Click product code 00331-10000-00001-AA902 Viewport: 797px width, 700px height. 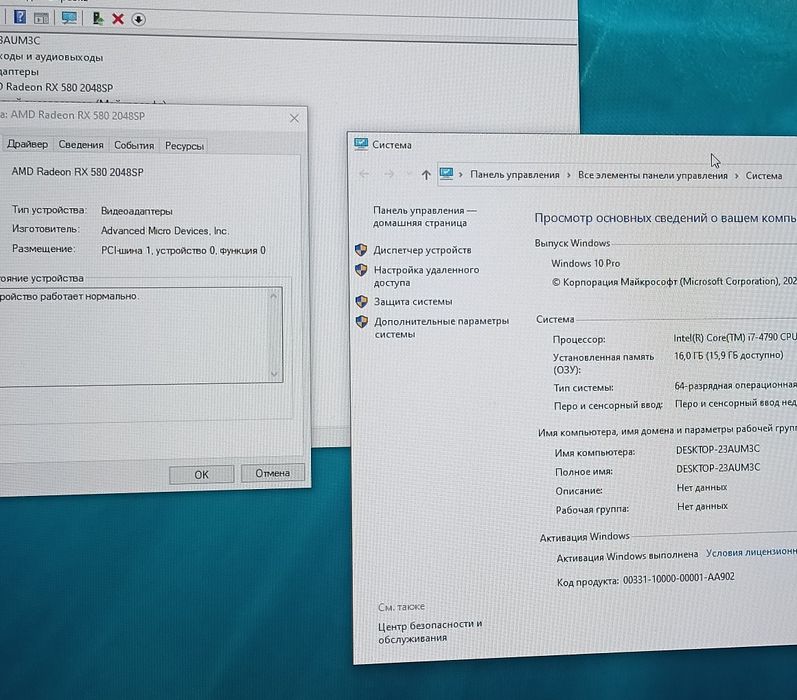coord(679,579)
